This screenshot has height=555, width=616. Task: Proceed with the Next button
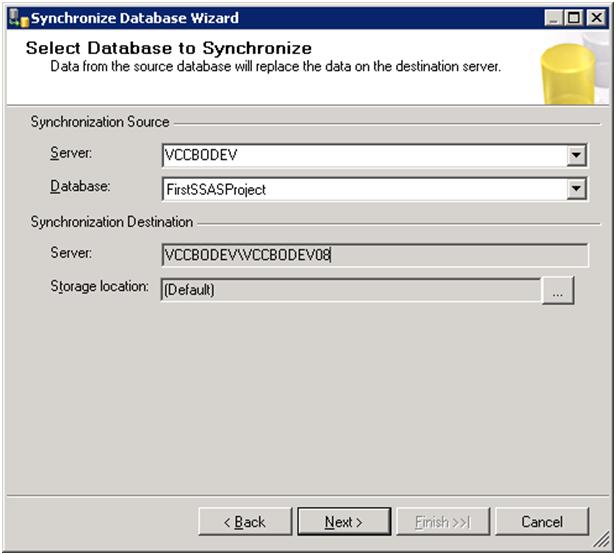point(344,522)
